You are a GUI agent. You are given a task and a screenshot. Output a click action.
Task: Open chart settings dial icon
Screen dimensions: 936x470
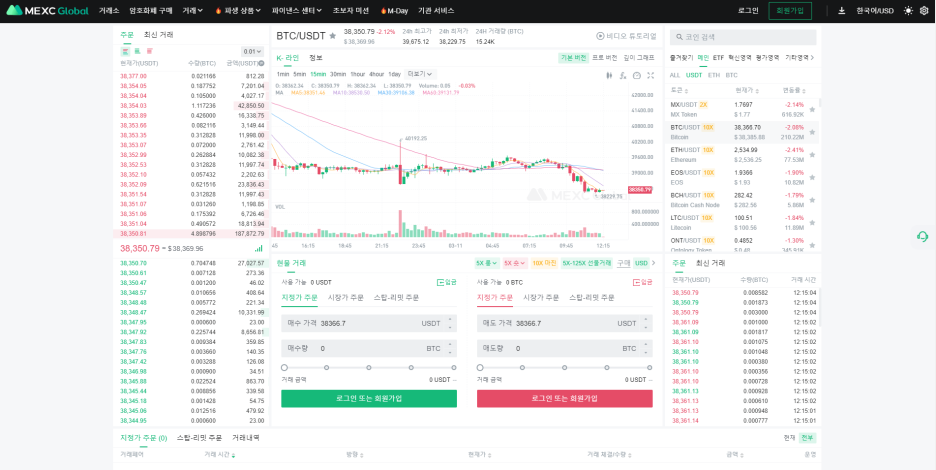coord(636,75)
